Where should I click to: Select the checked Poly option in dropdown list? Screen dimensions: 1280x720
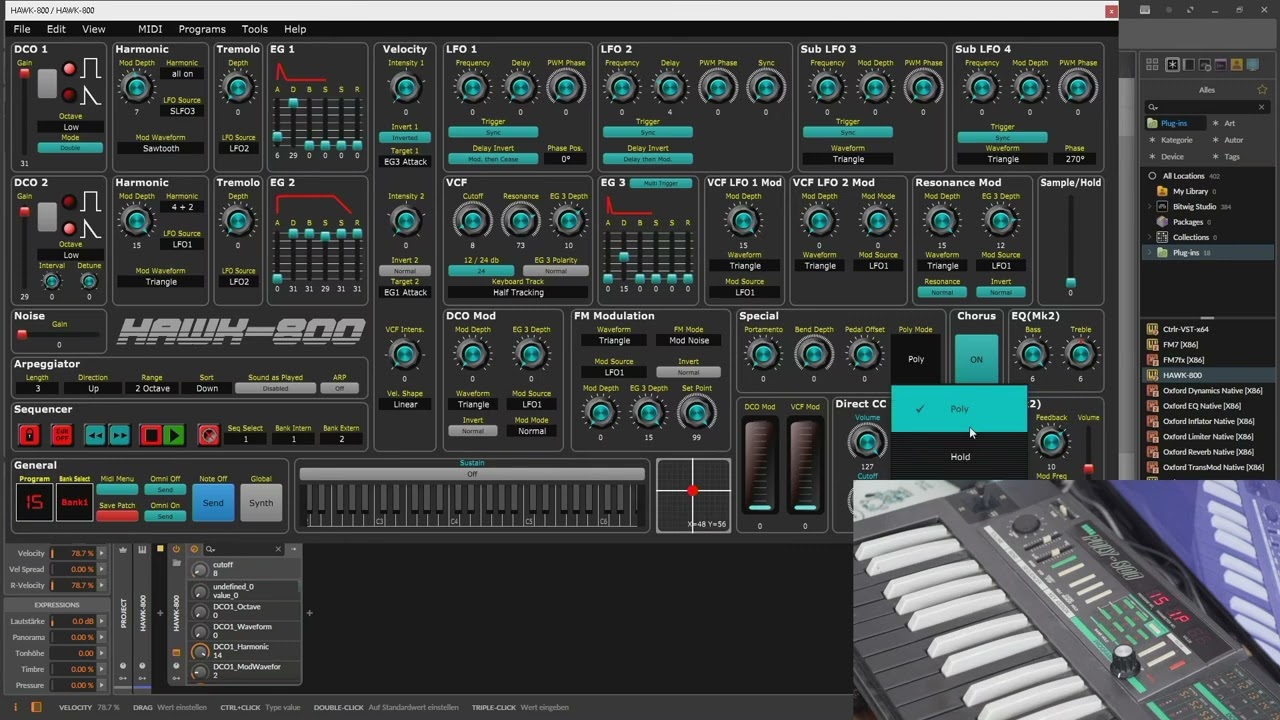pos(959,409)
